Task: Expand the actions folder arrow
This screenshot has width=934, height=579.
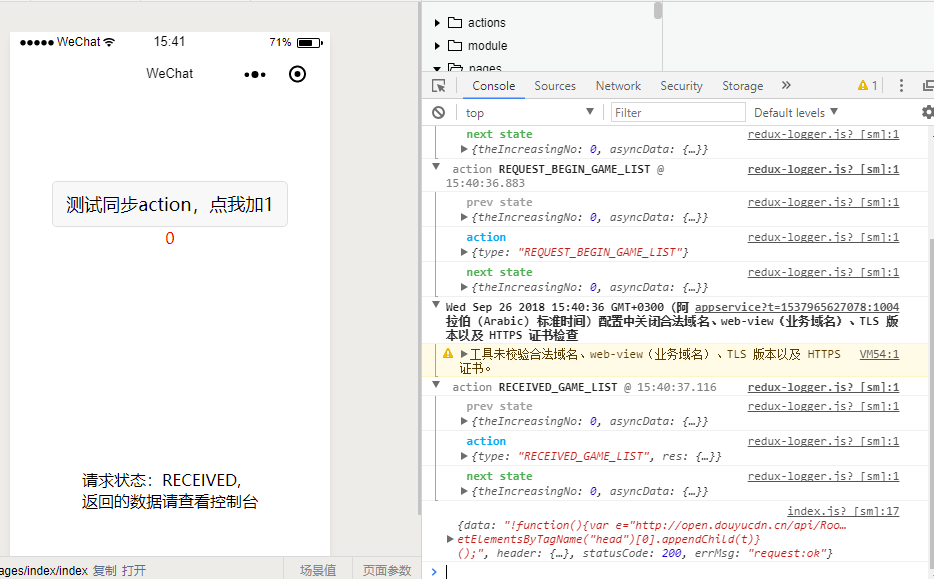Action: [437, 23]
